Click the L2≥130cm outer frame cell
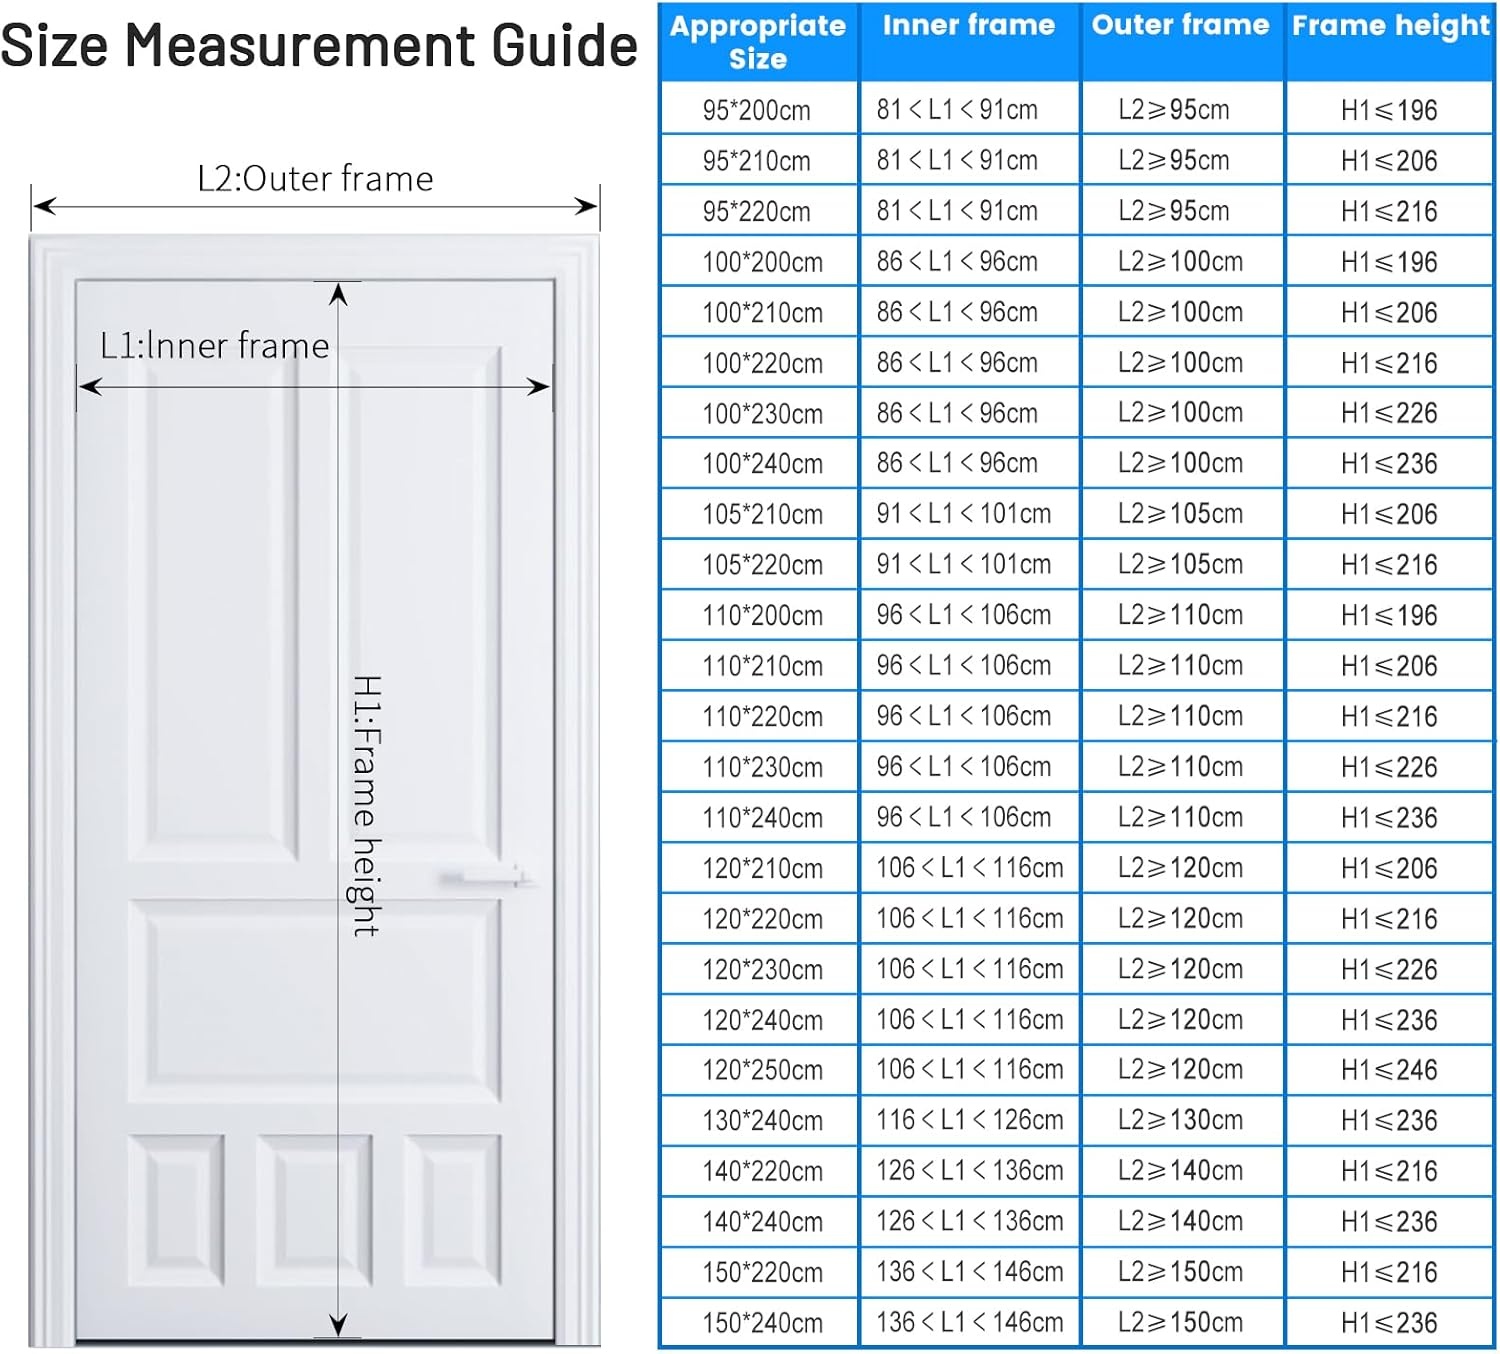1500x1354 pixels. [1180, 1120]
